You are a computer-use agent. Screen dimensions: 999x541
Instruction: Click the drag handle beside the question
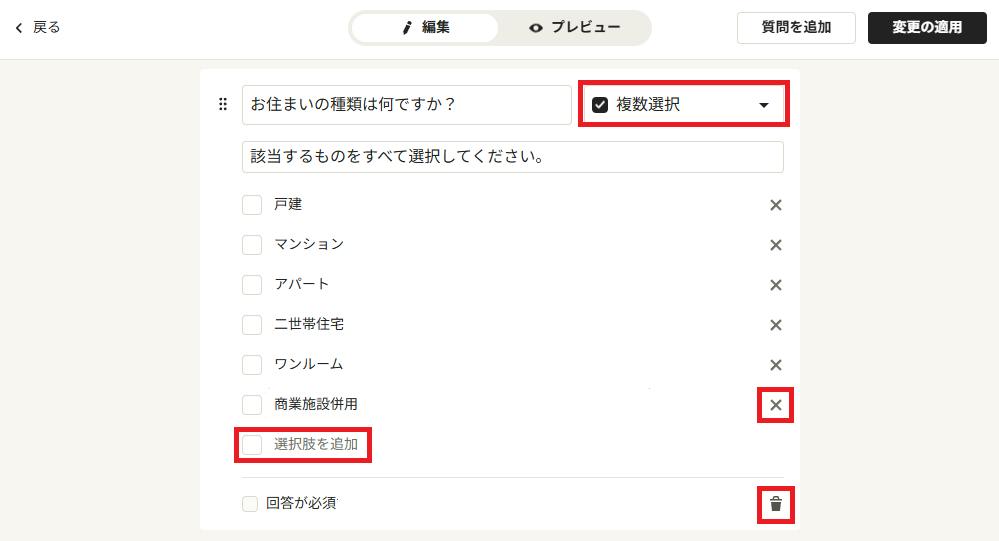point(223,104)
